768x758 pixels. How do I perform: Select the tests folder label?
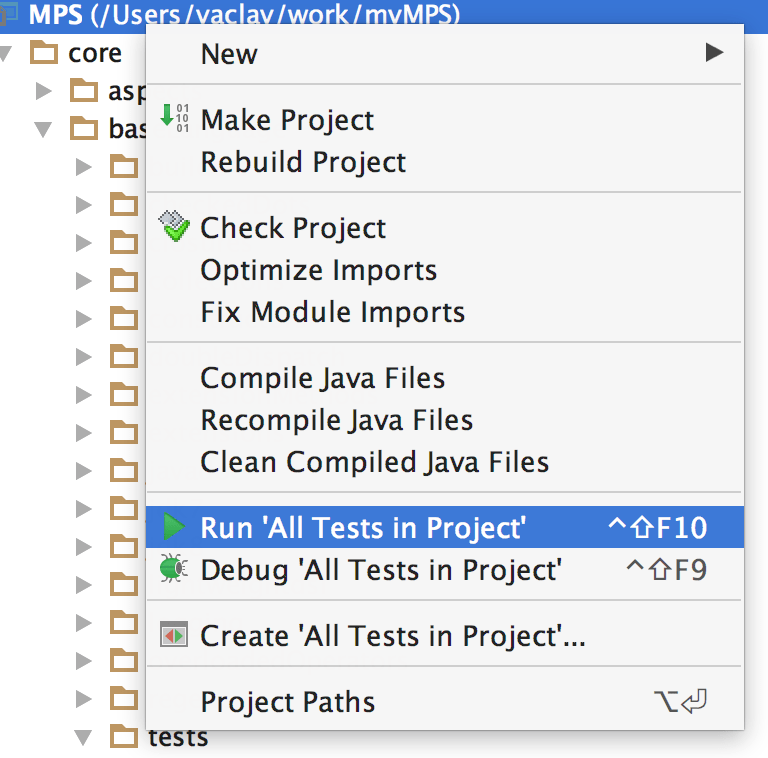tap(178, 739)
